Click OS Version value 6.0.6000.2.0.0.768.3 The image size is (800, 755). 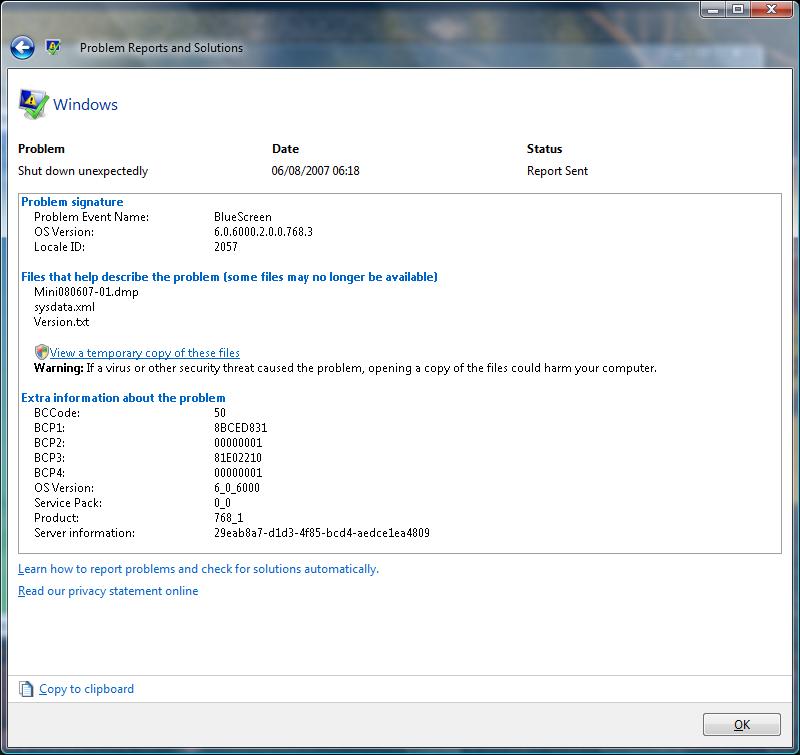click(263, 232)
